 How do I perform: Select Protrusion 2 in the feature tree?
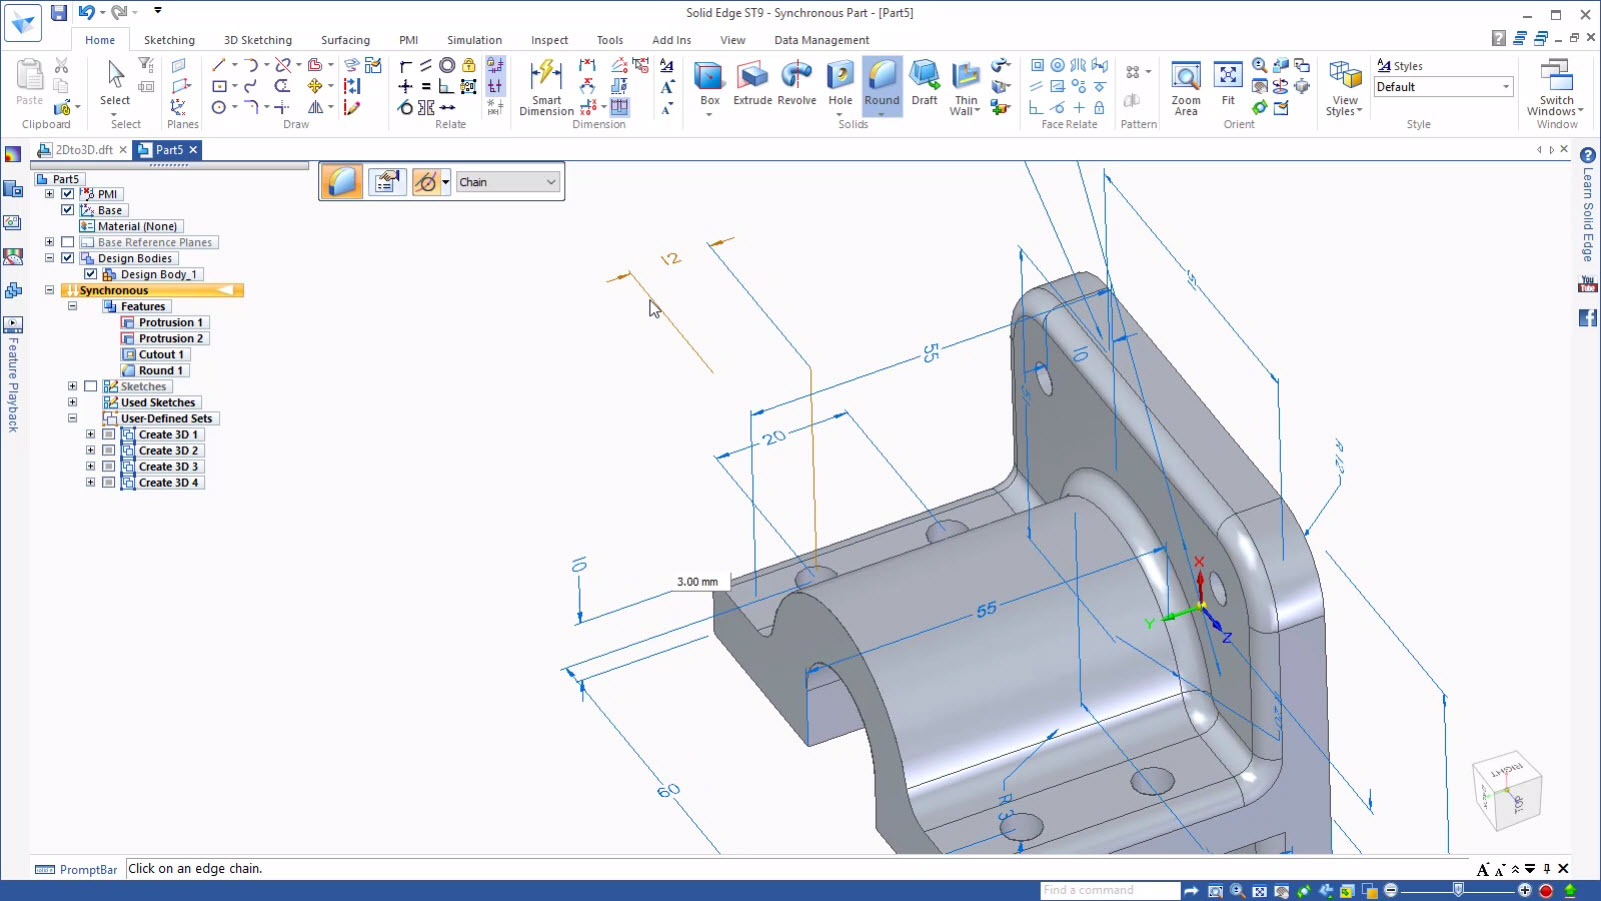[170, 339]
